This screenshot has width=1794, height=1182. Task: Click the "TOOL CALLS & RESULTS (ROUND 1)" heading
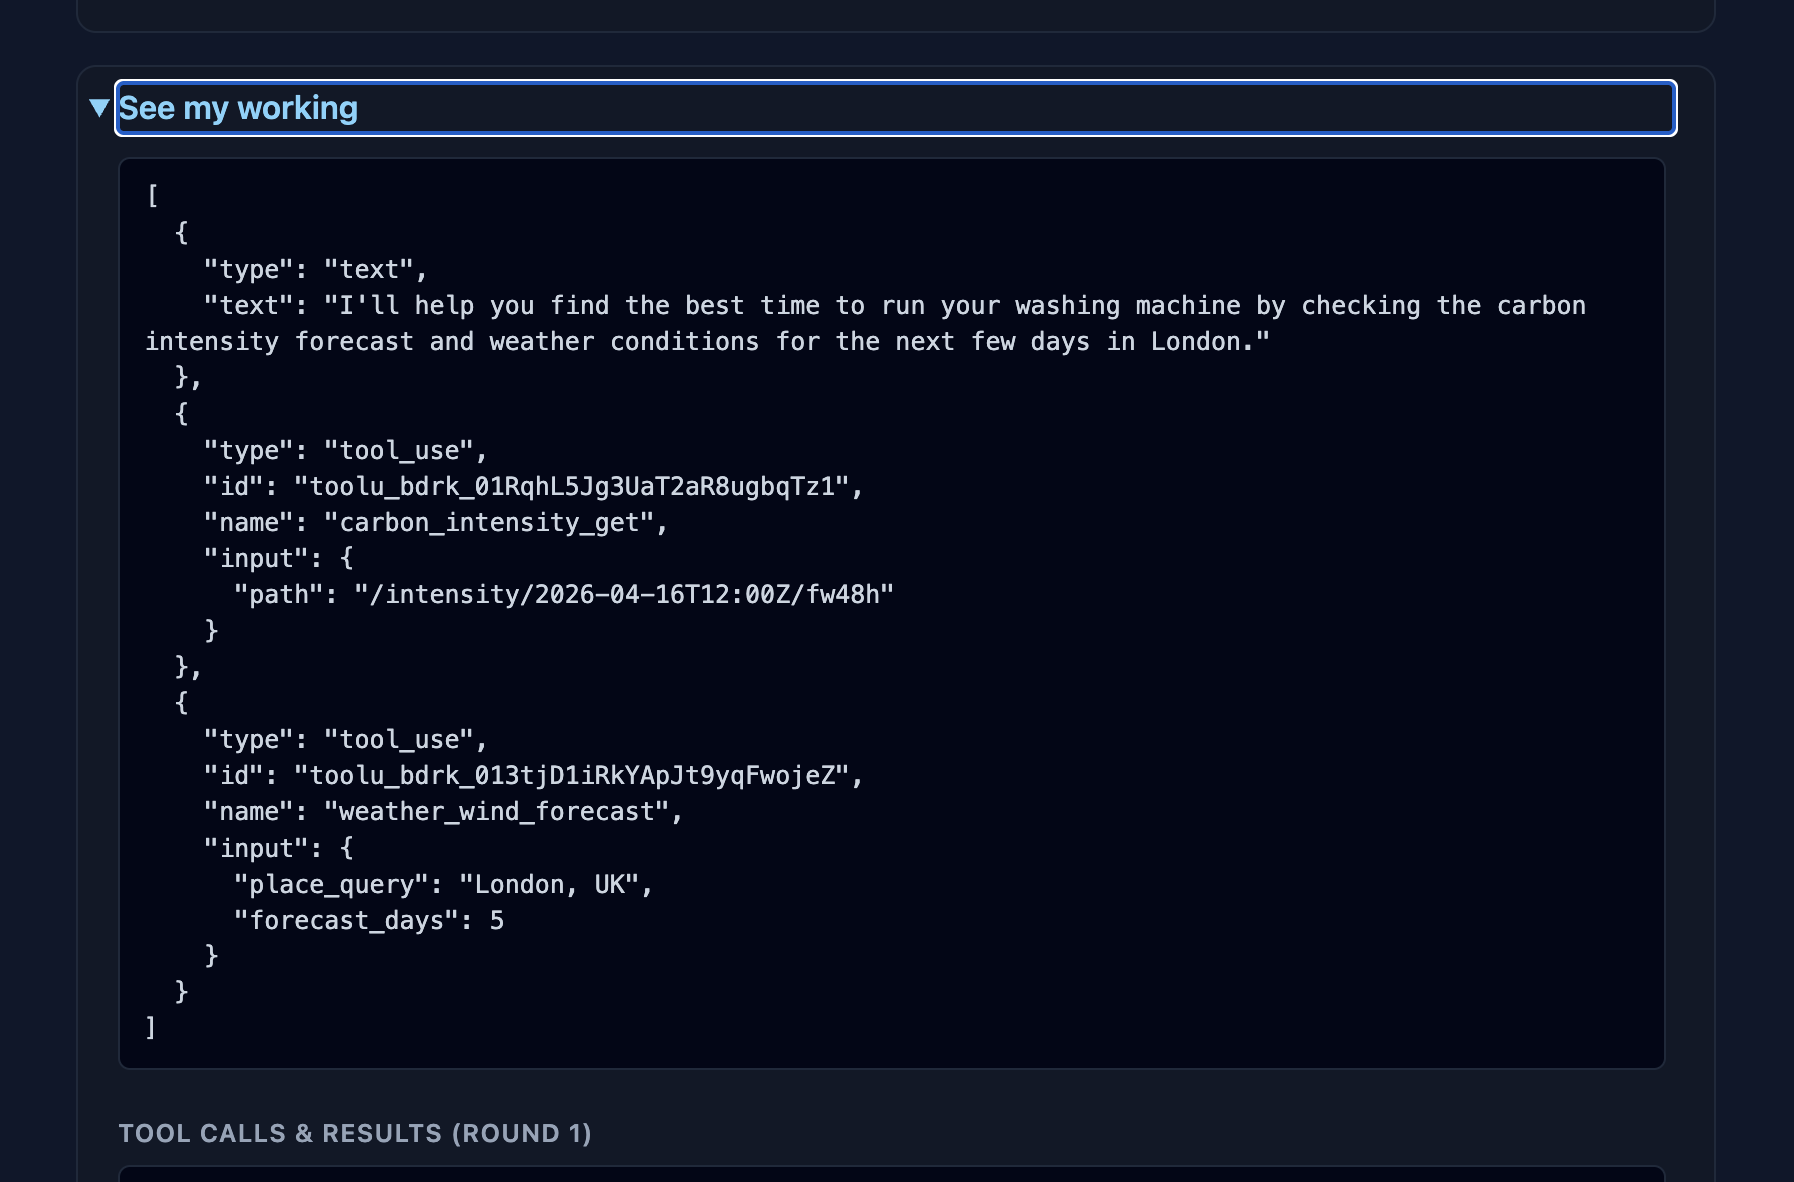(355, 1133)
